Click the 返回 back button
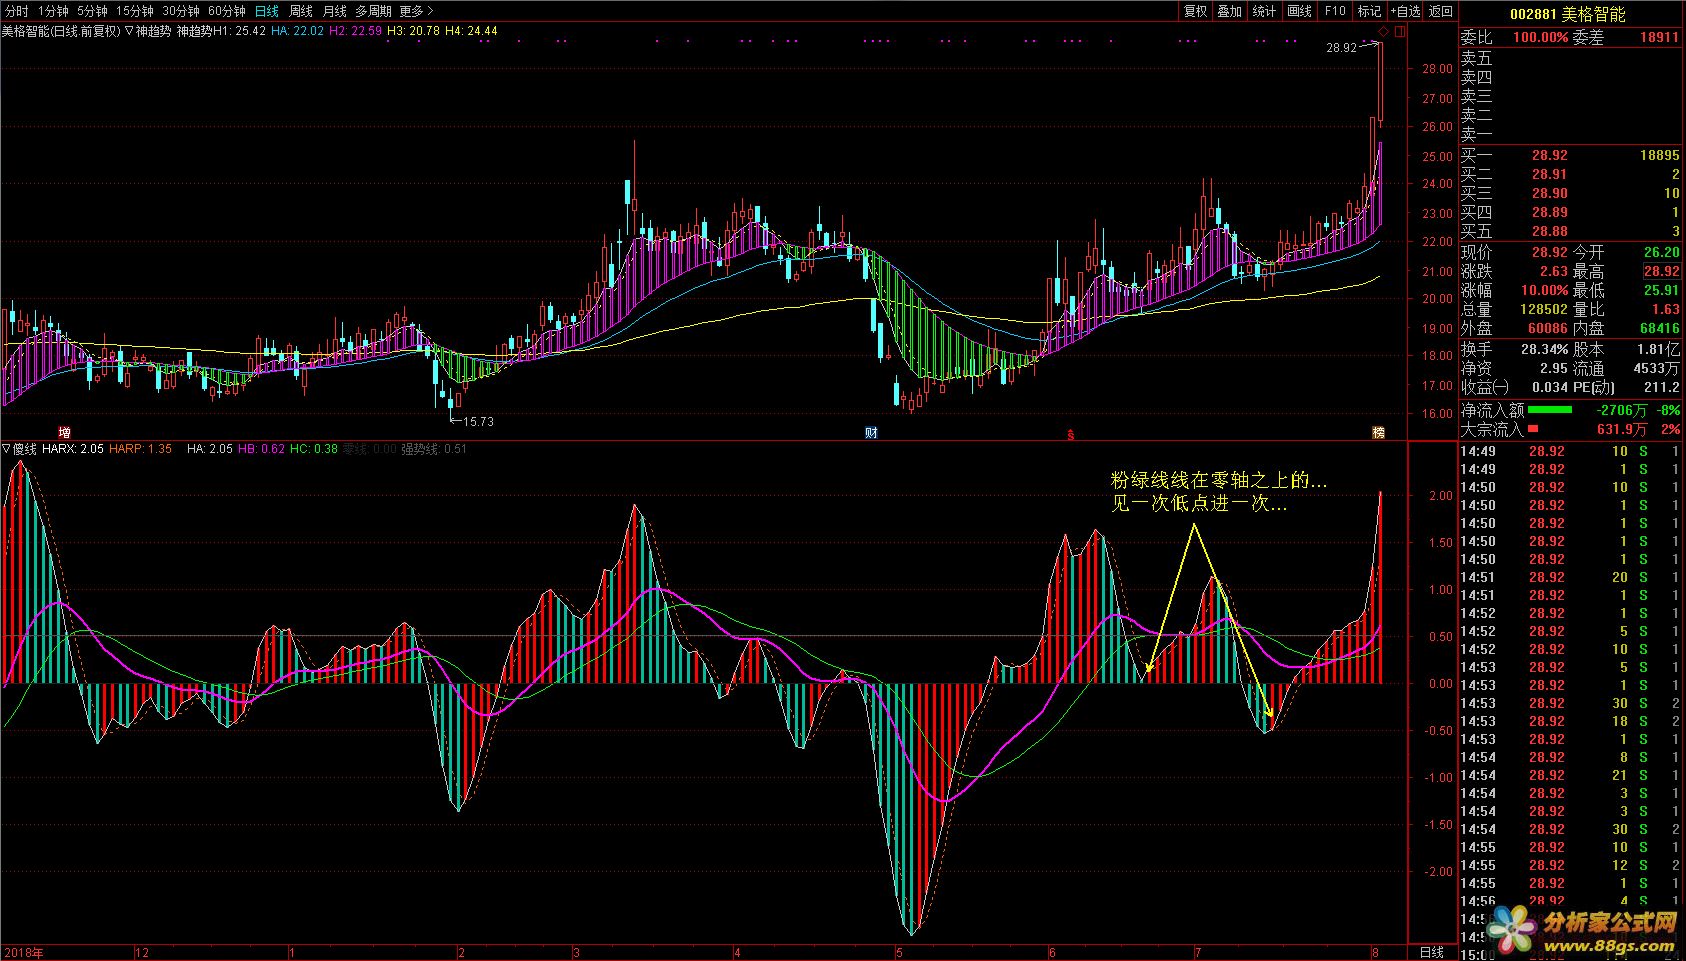 tap(1441, 11)
